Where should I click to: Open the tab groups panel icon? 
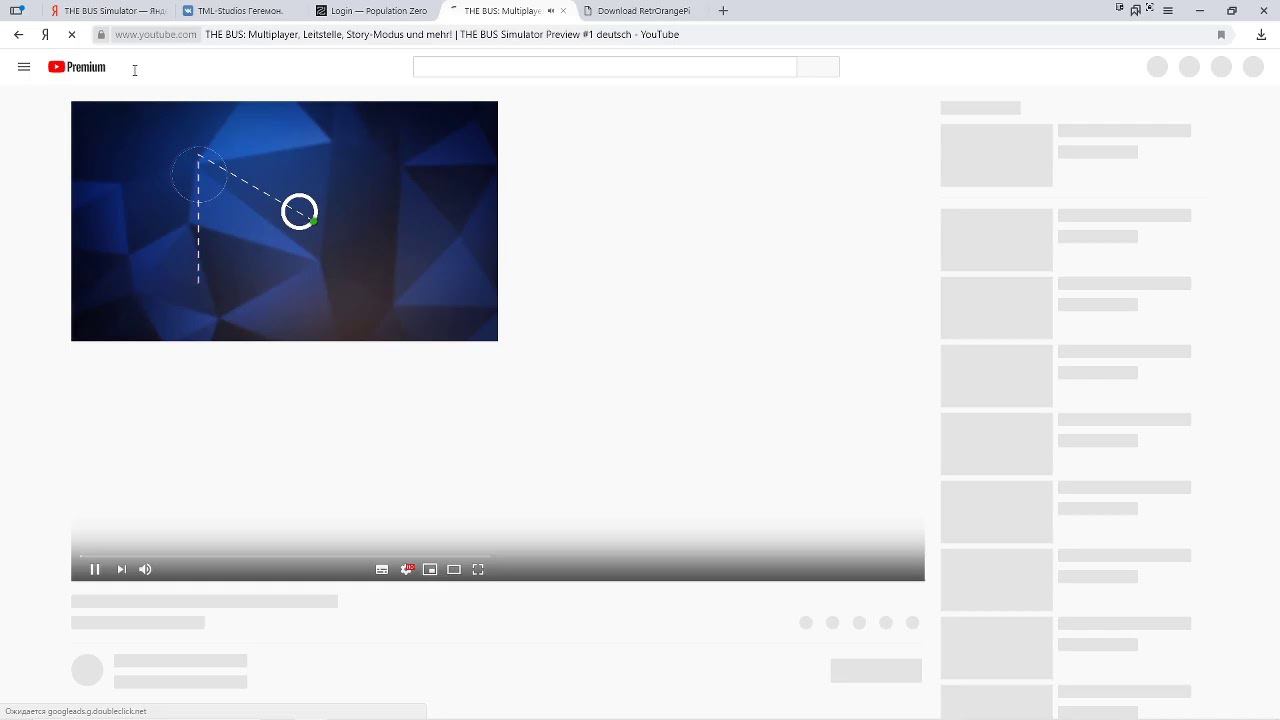pos(17,11)
